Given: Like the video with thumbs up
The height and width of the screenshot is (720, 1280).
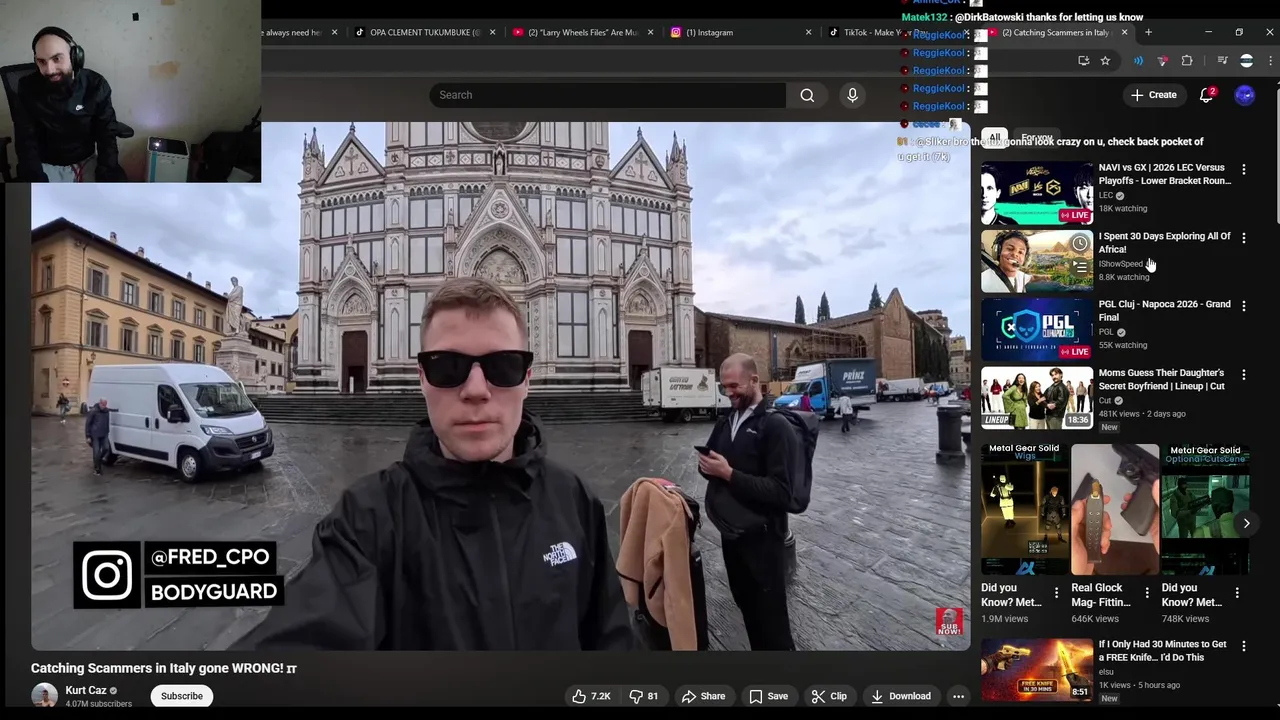Looking at the screenshot, I should tap(590, 696).
